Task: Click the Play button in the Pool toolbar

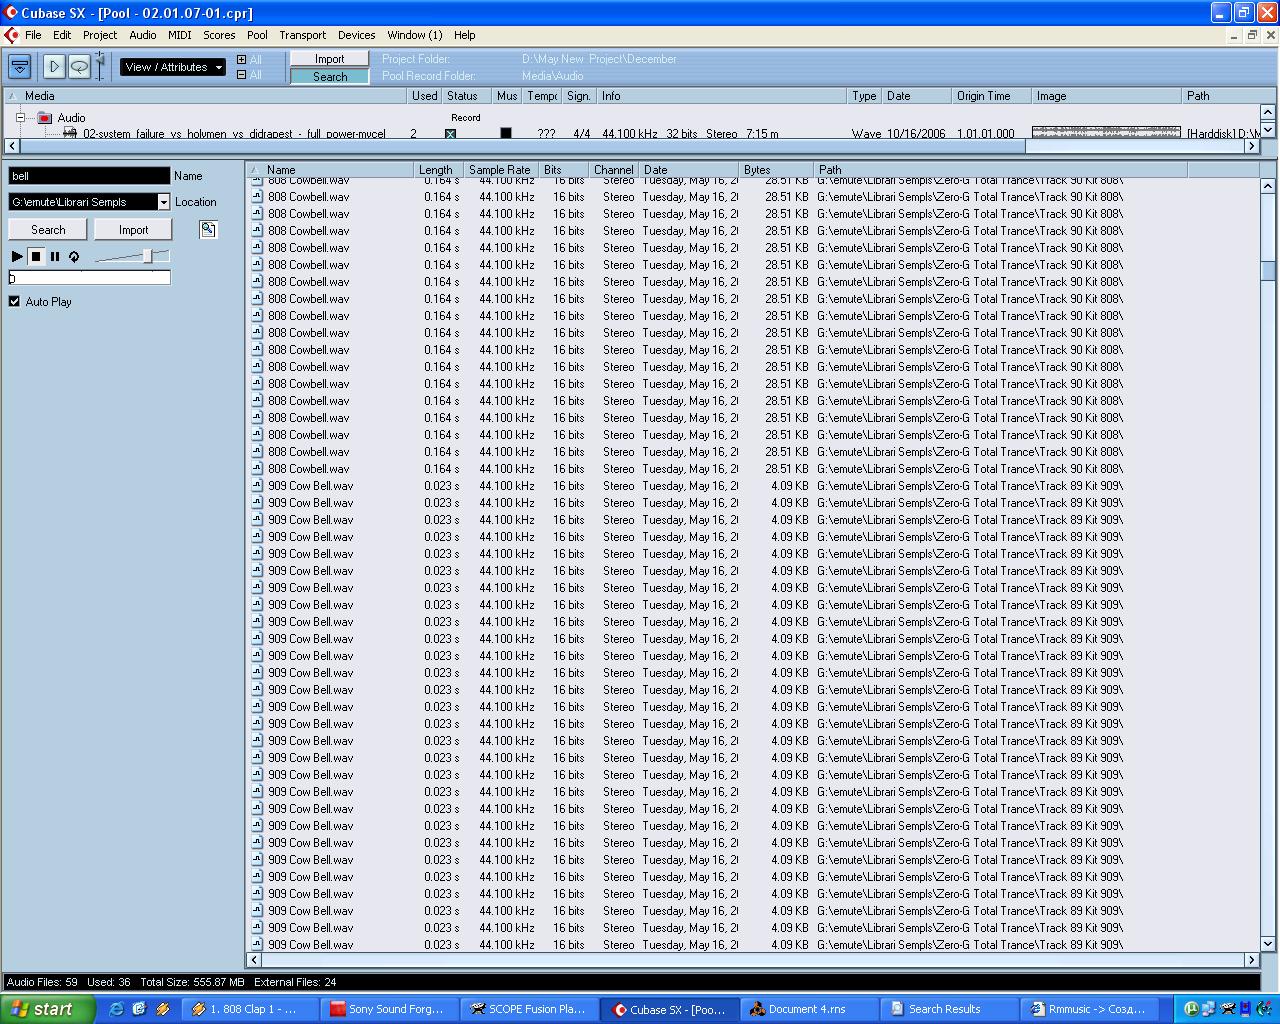Action: pos(54,67)
